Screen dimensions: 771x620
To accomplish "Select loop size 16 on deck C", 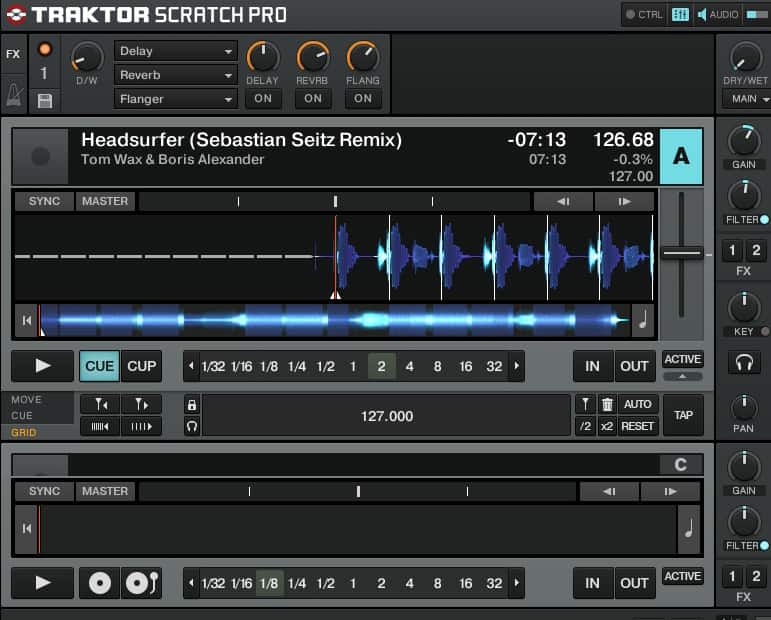I will click(466, 584).
